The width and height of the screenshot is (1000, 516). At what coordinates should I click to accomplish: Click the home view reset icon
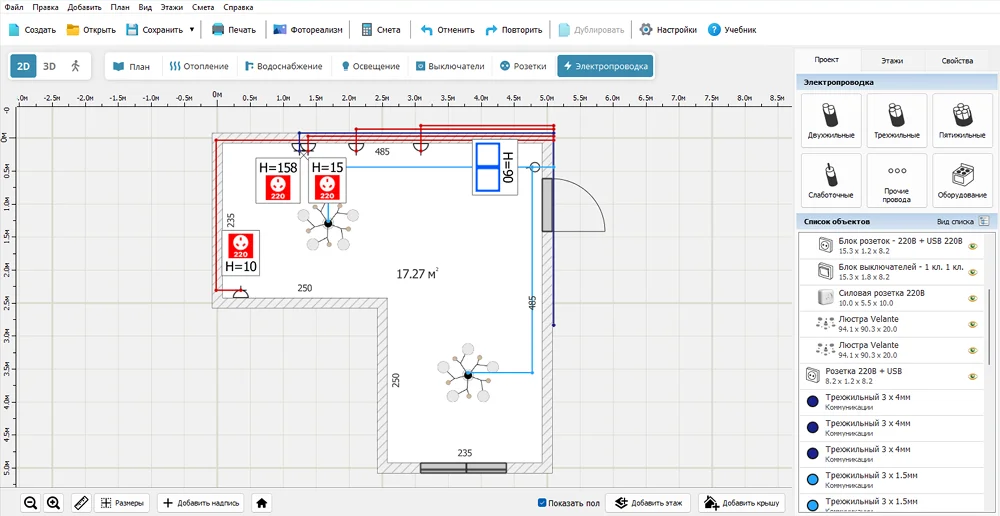click(x=261, y=503)
